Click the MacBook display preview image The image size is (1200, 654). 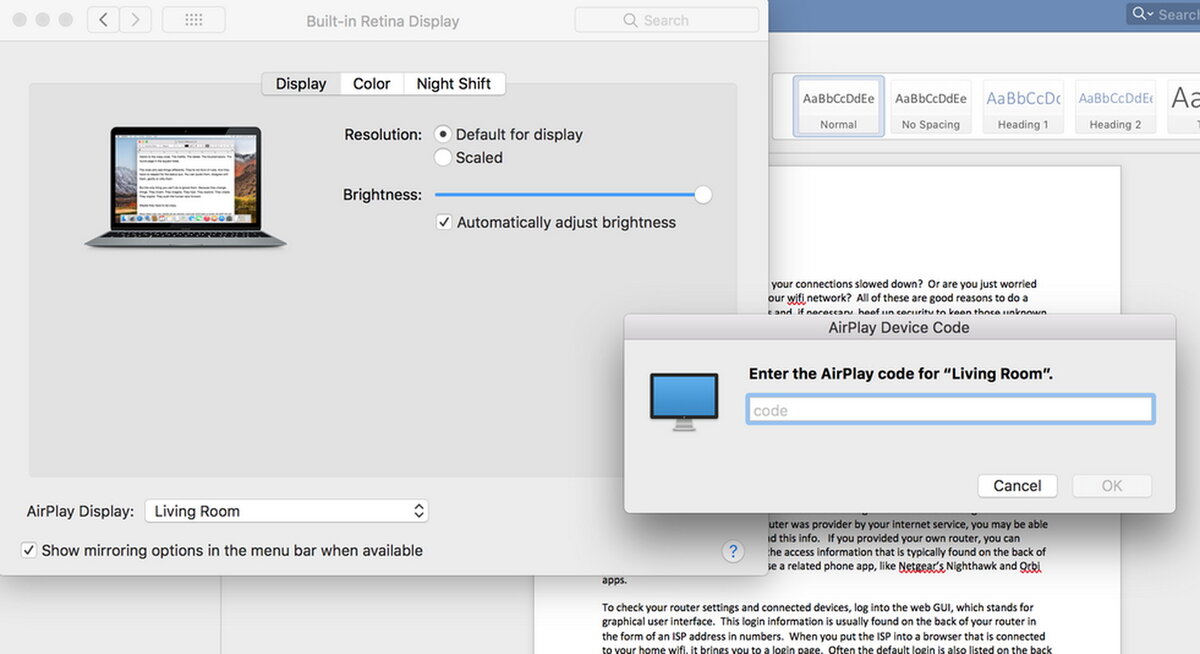[x=186, y=187]
